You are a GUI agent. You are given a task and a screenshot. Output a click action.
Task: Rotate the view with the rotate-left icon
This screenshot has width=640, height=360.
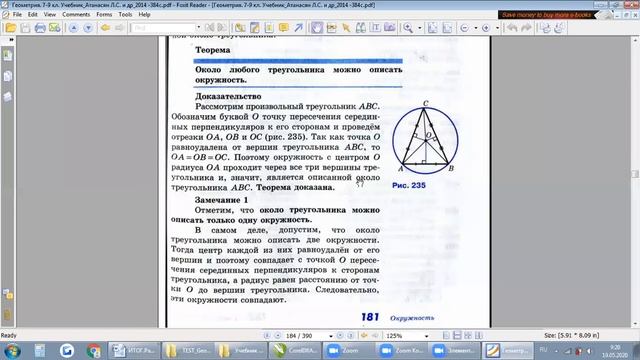(545, 28)
